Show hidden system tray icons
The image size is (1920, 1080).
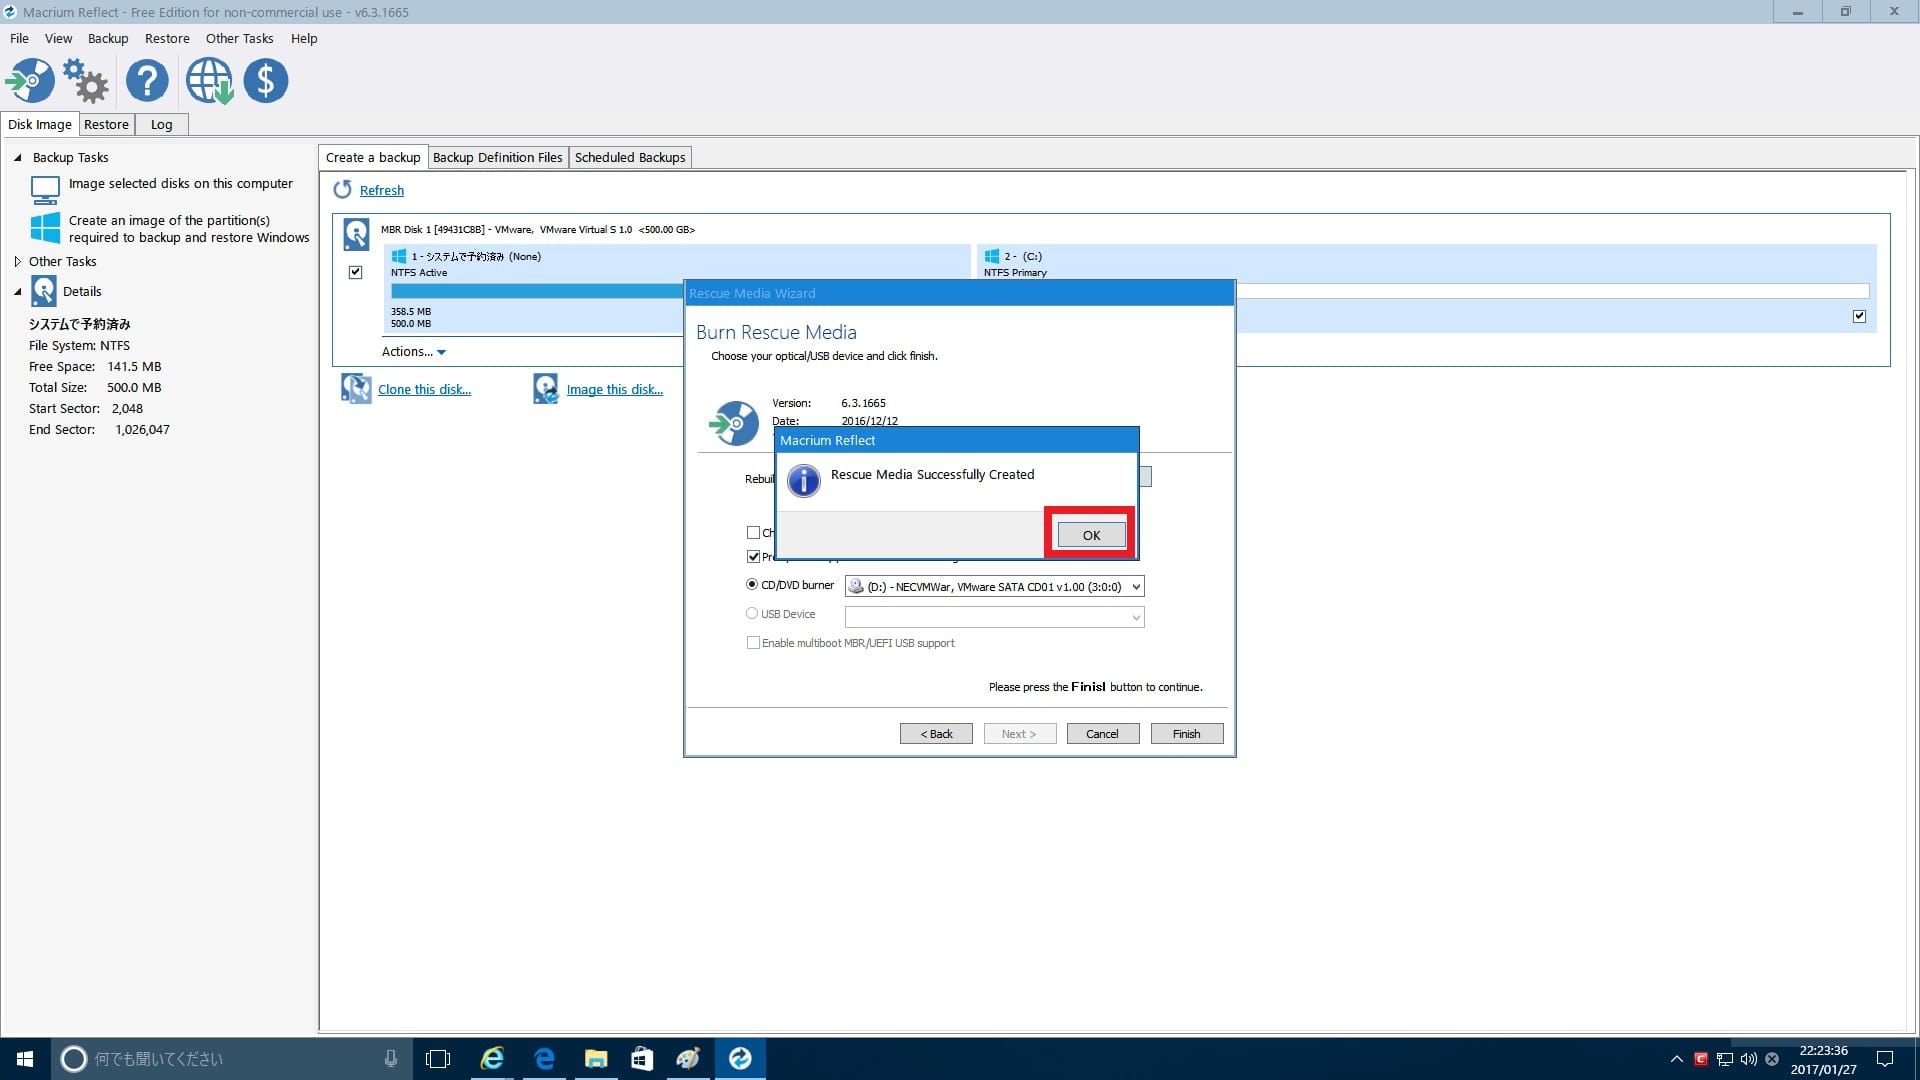1677,1059
